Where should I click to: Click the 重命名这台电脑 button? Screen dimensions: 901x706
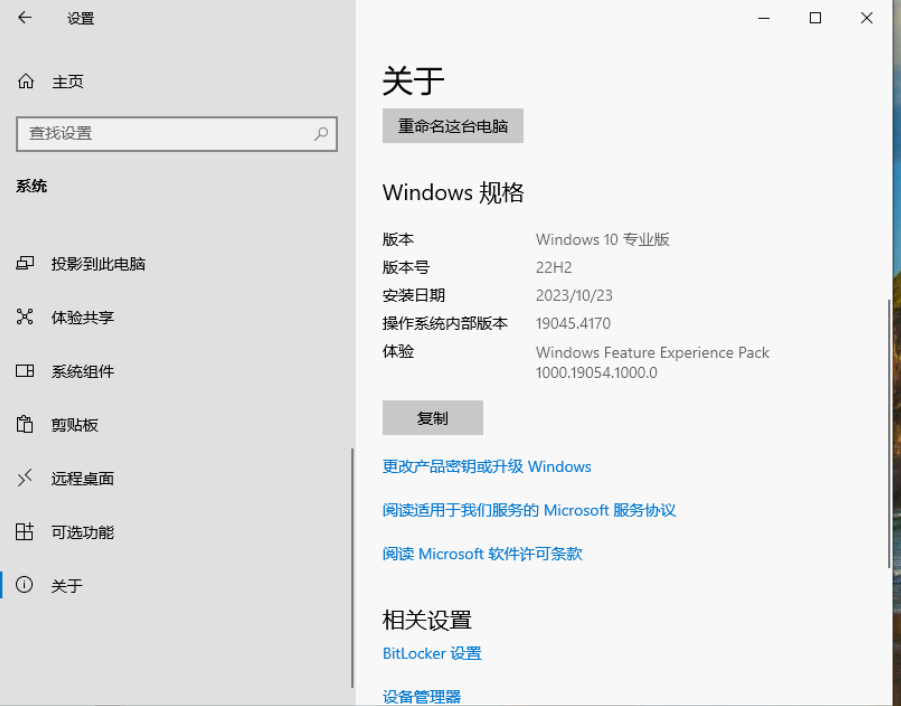[453, 126]
